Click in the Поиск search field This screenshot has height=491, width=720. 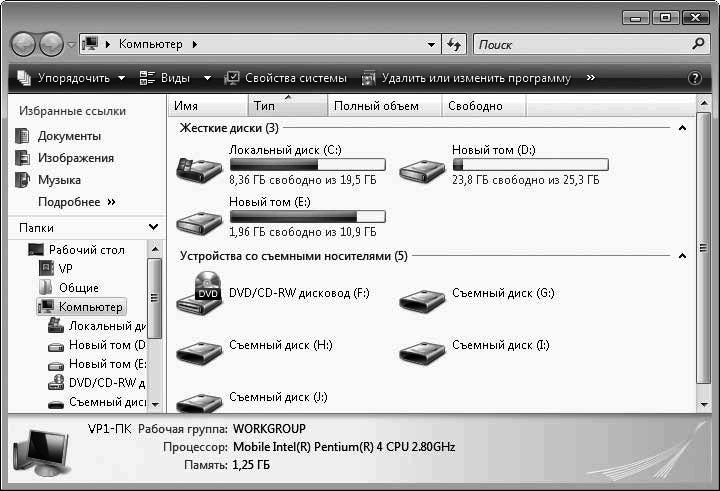click(x=580, y=45)
